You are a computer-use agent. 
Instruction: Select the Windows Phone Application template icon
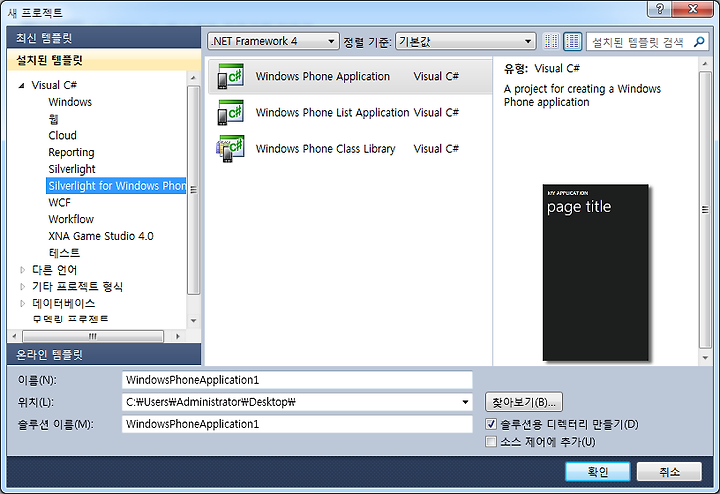point(231,76)
